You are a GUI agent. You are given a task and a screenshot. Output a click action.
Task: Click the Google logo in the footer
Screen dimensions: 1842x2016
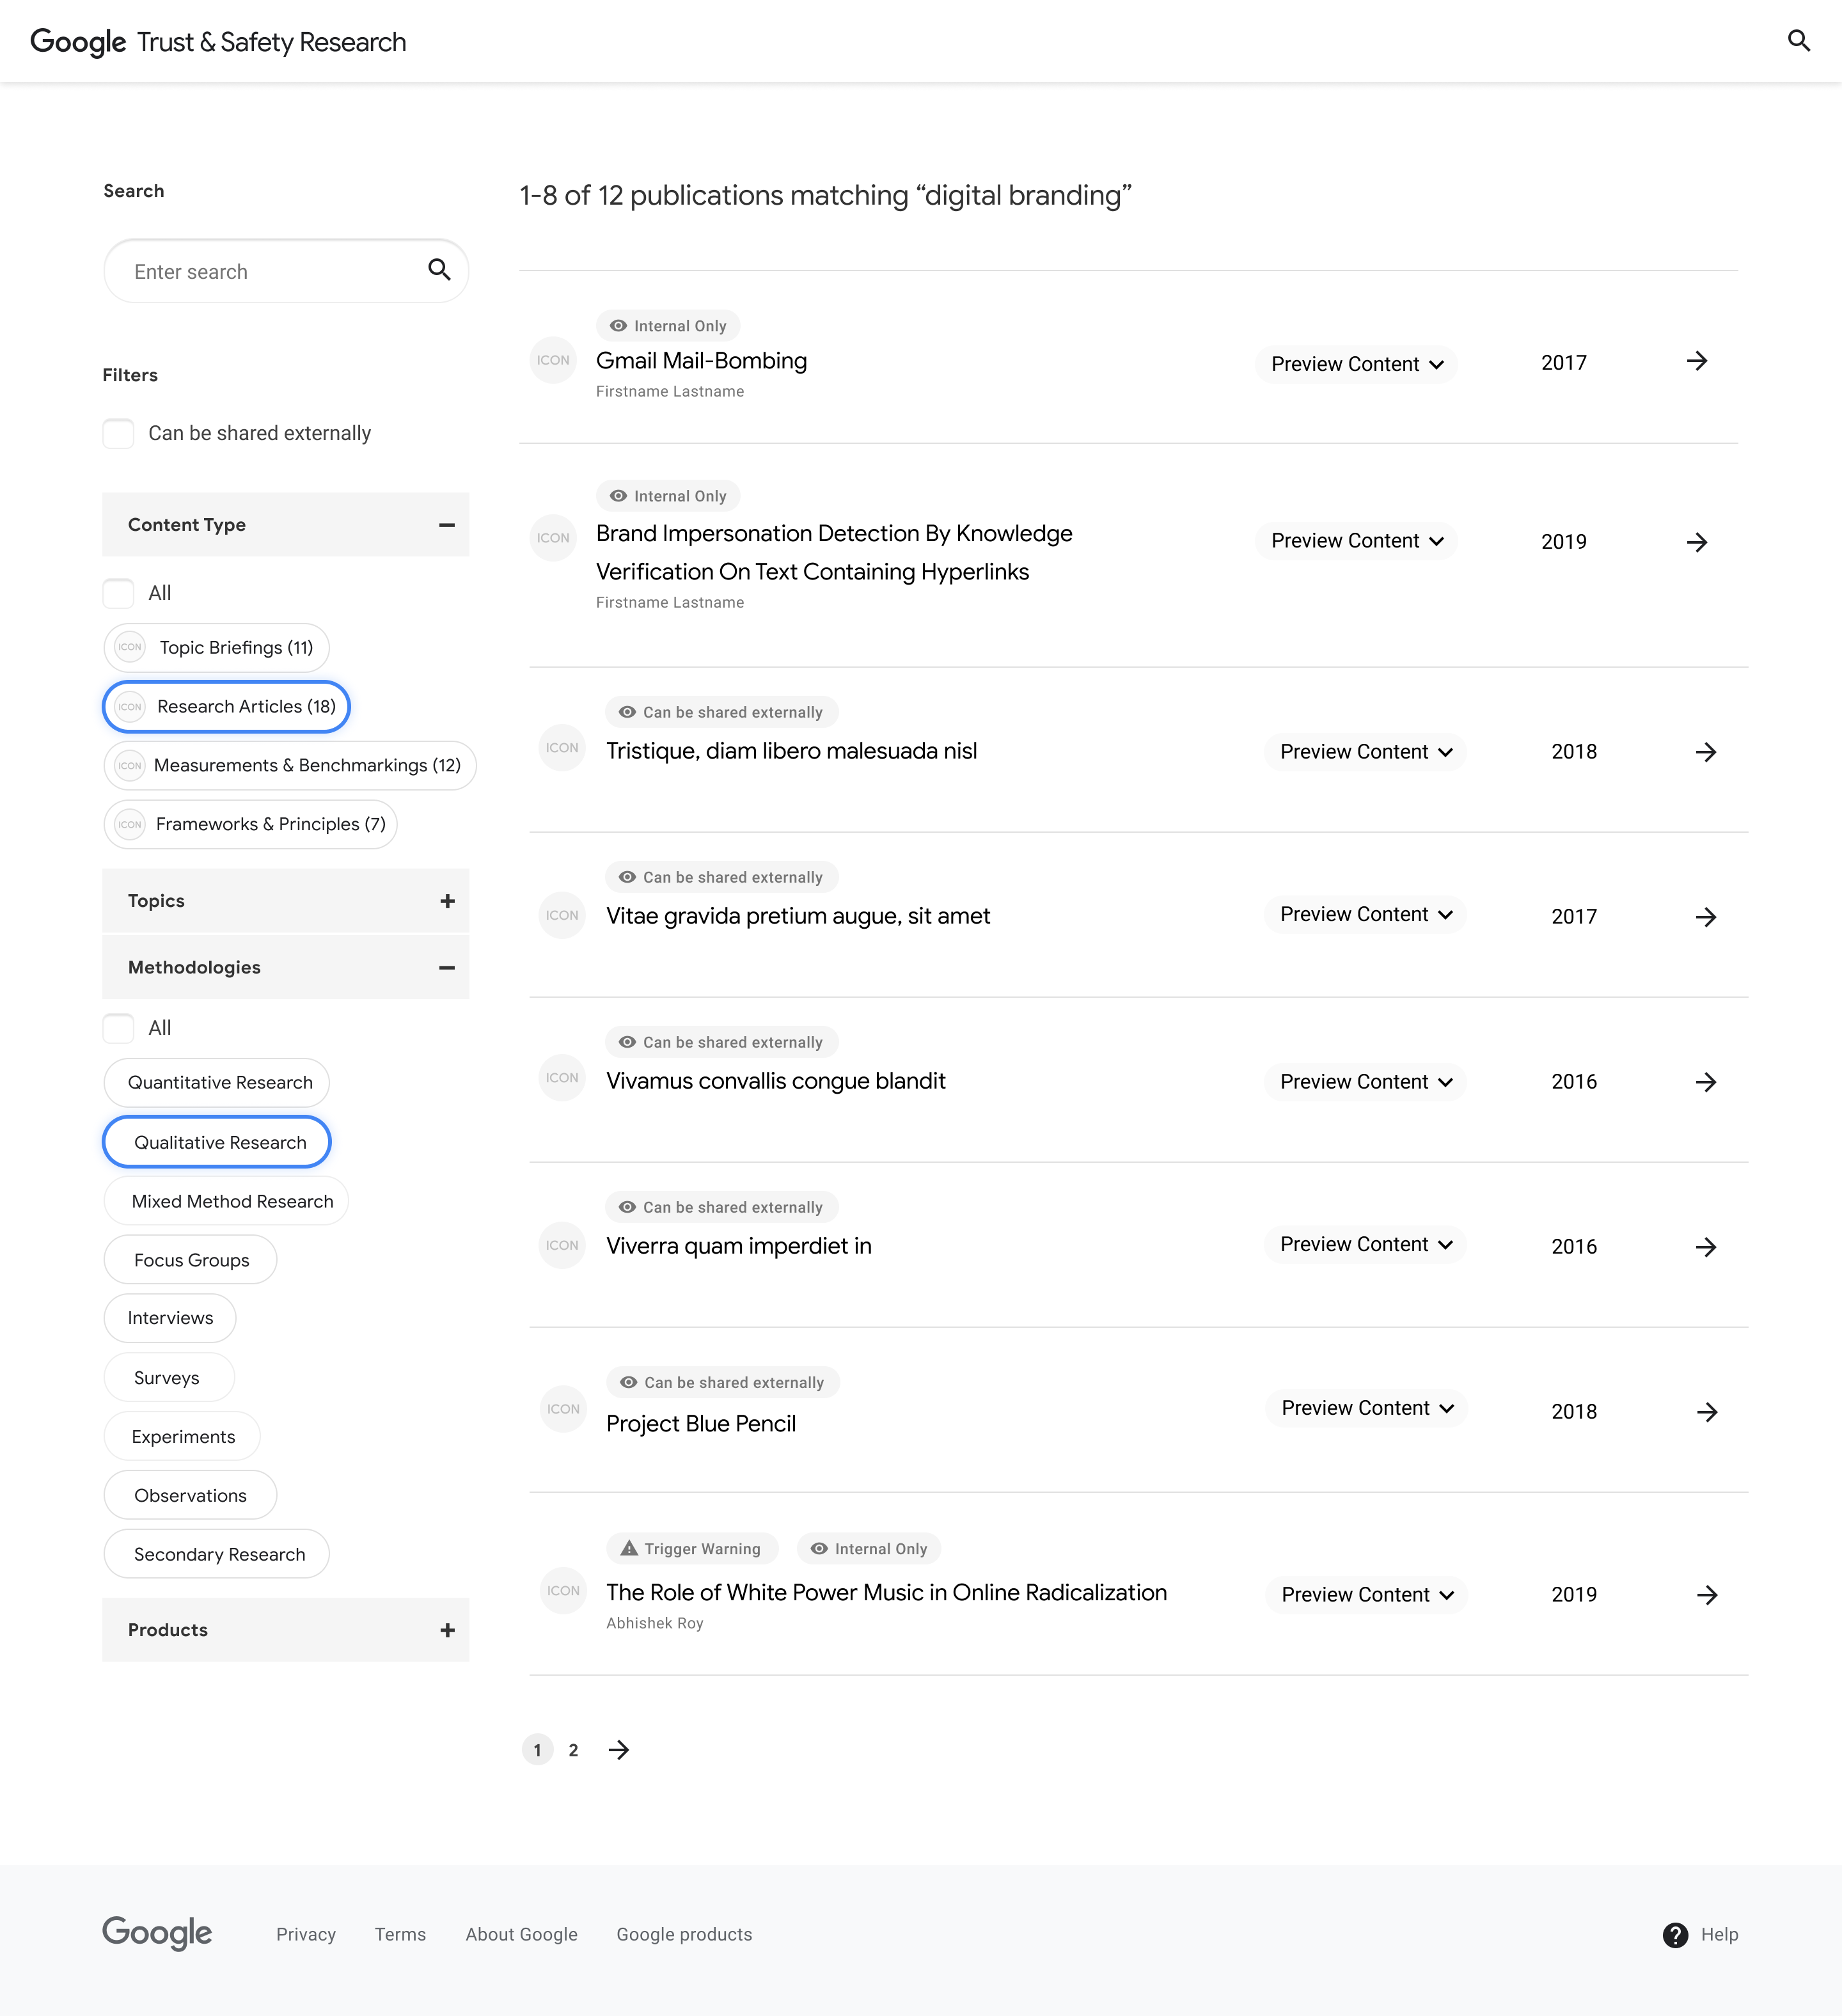pyautogui.click(x=156, y=1934)
